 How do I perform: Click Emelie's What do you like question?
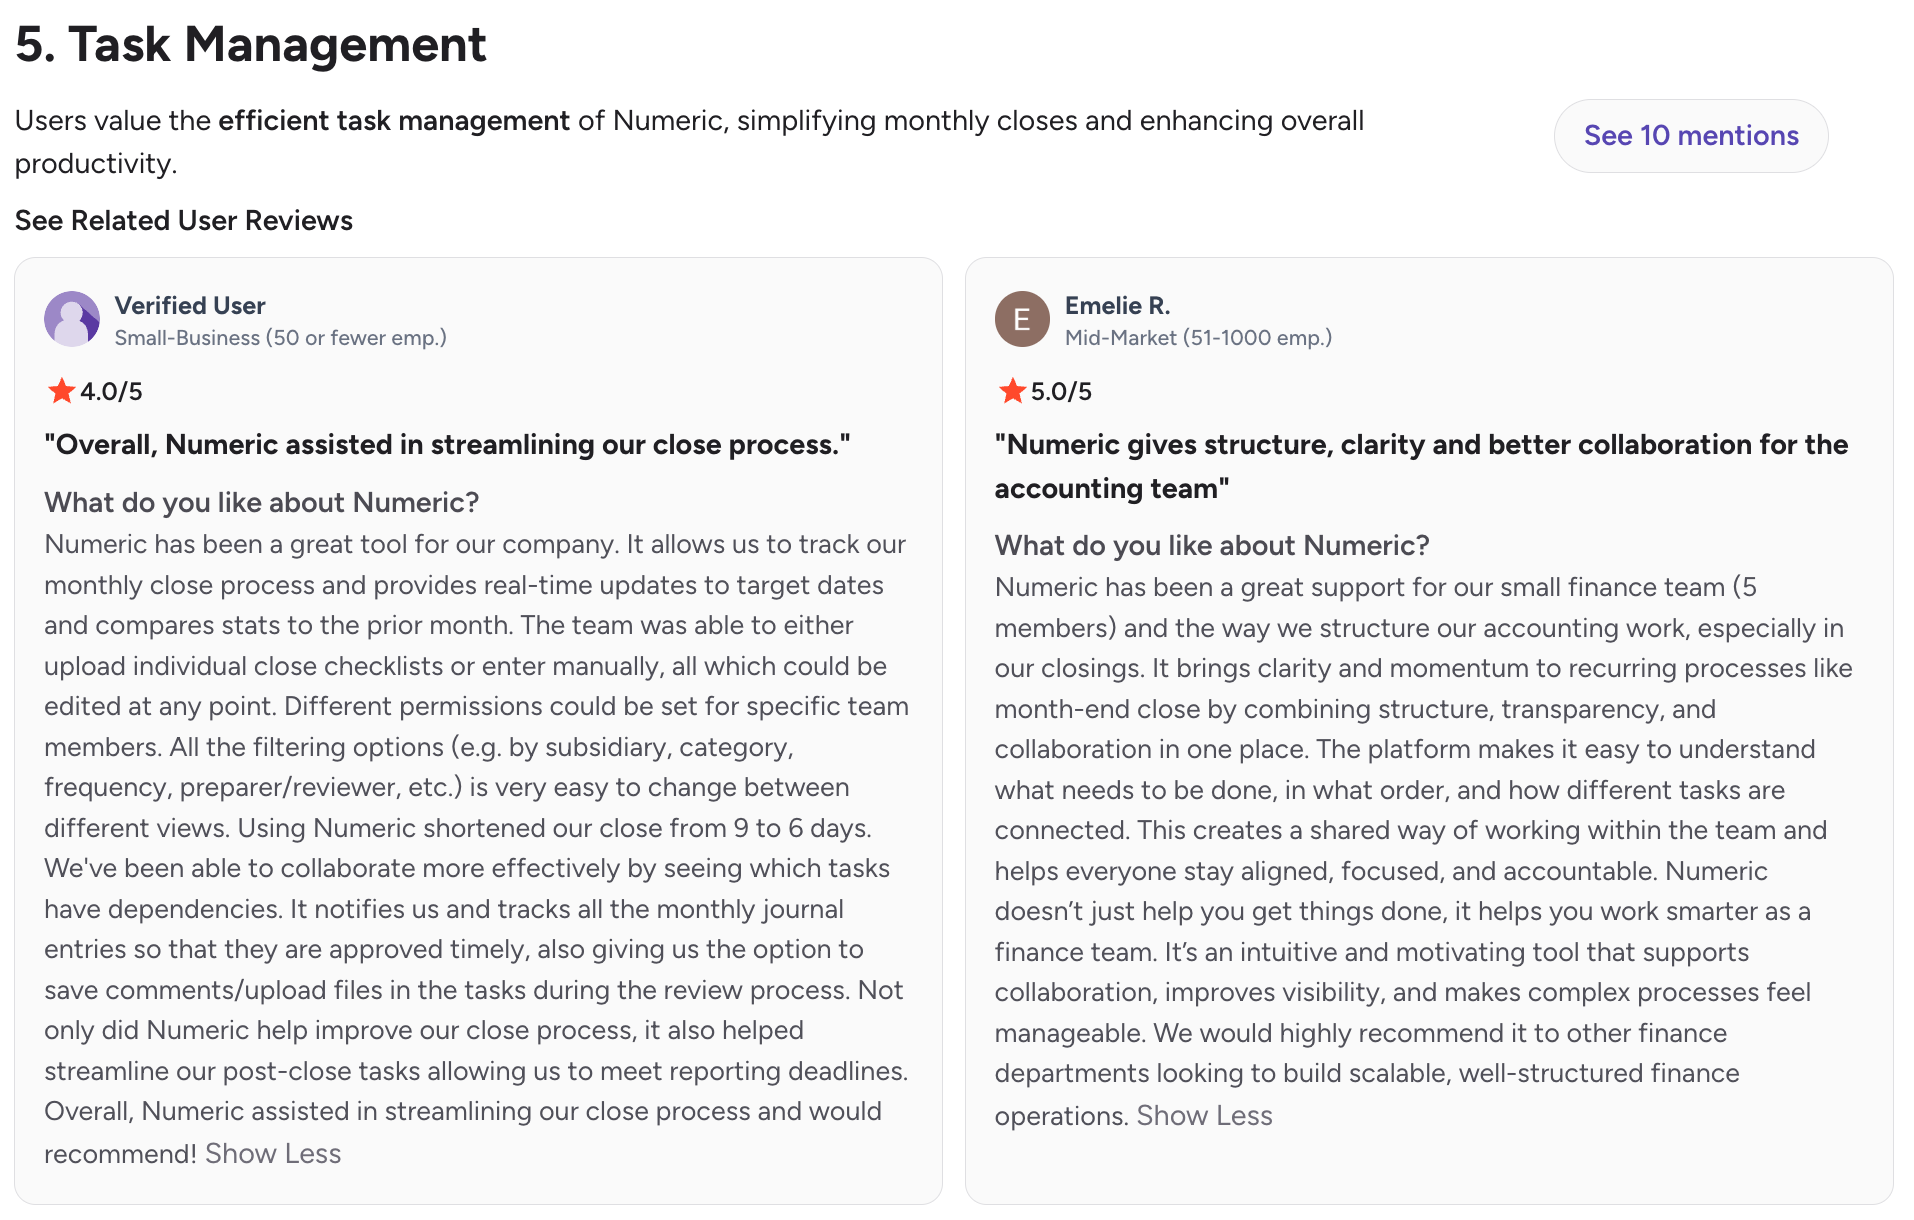pos(1212,545)
